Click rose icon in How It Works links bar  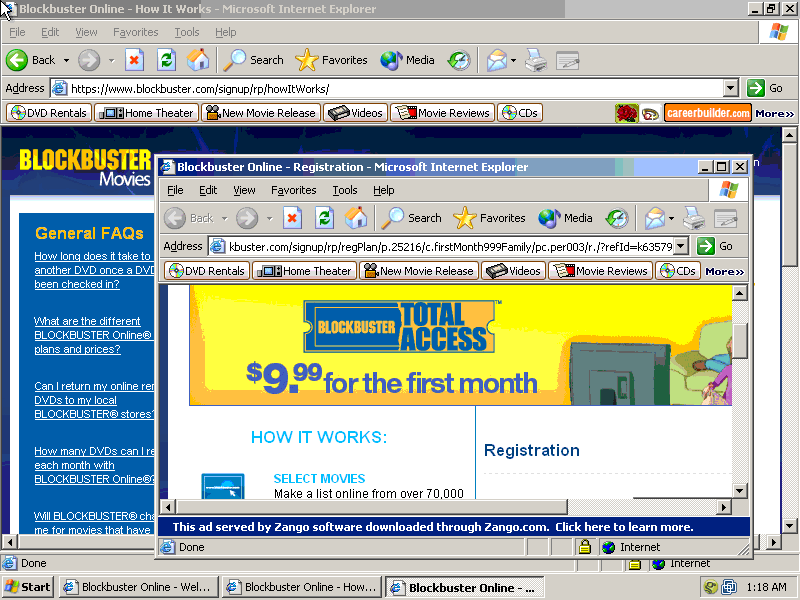(627, 113)
